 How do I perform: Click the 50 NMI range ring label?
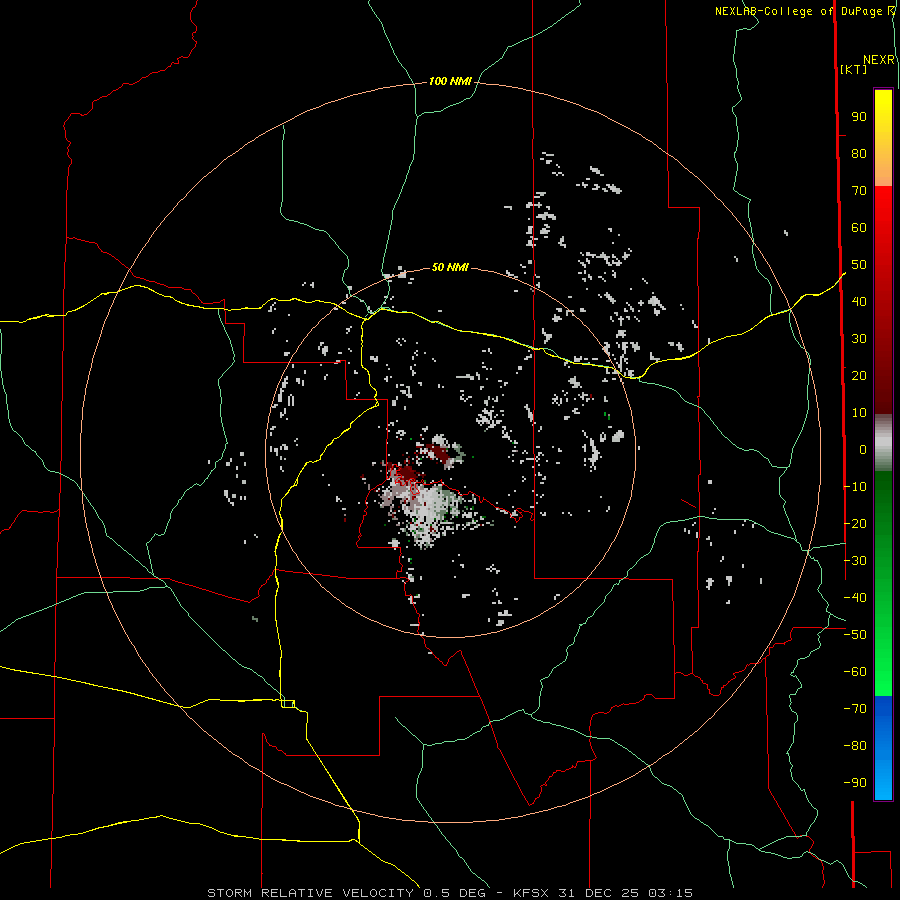point(450,267)
